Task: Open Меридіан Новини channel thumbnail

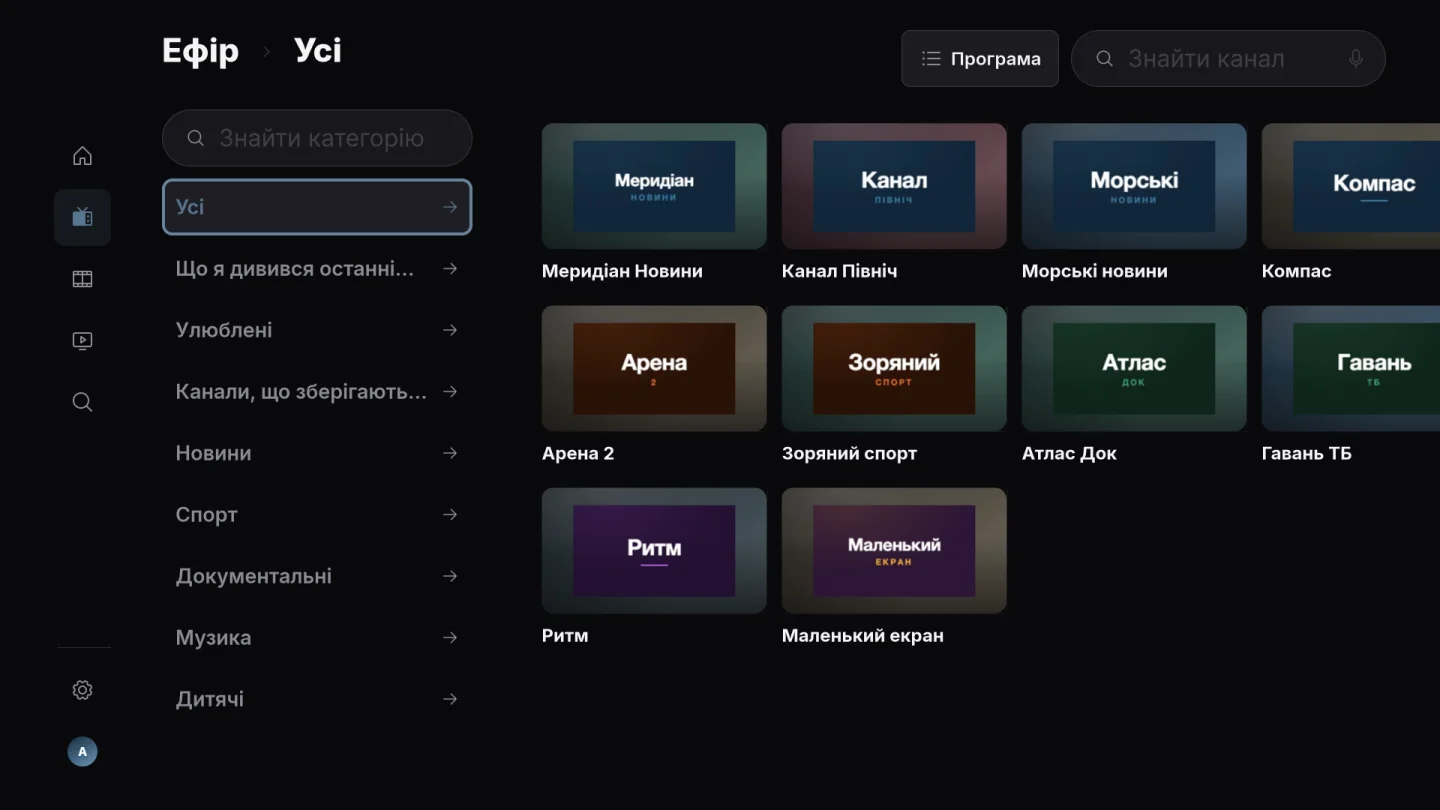Action: point(654,186)
